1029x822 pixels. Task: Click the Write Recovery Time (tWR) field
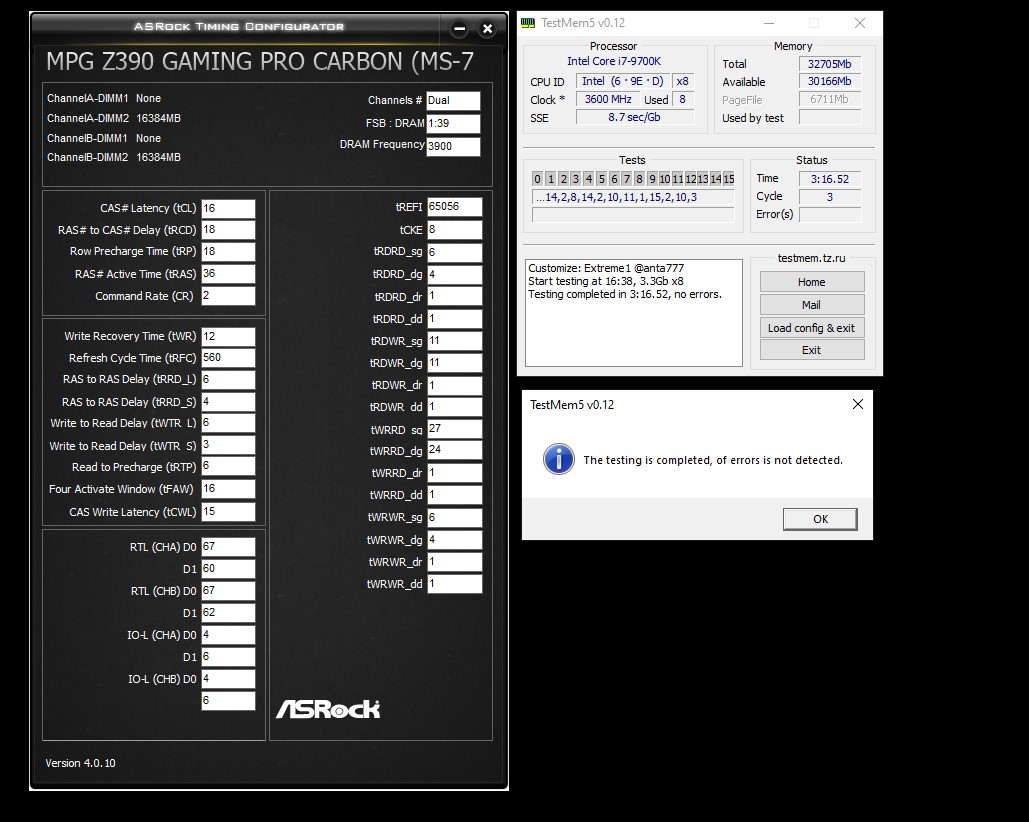pyautogui.click(x=228, y=337)
